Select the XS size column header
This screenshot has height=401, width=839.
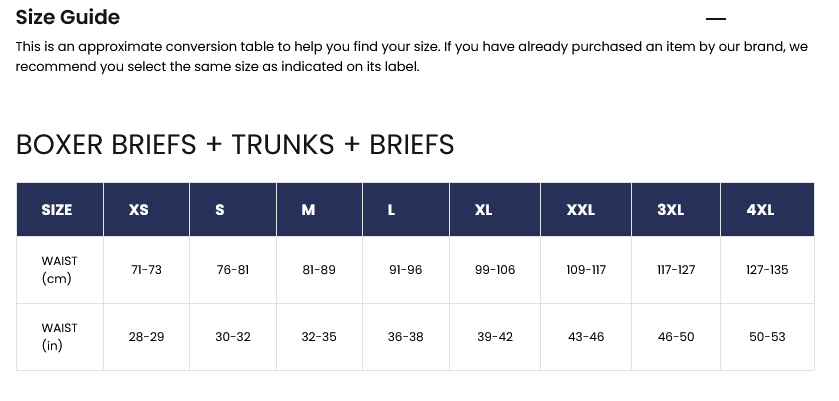[139, 210]
